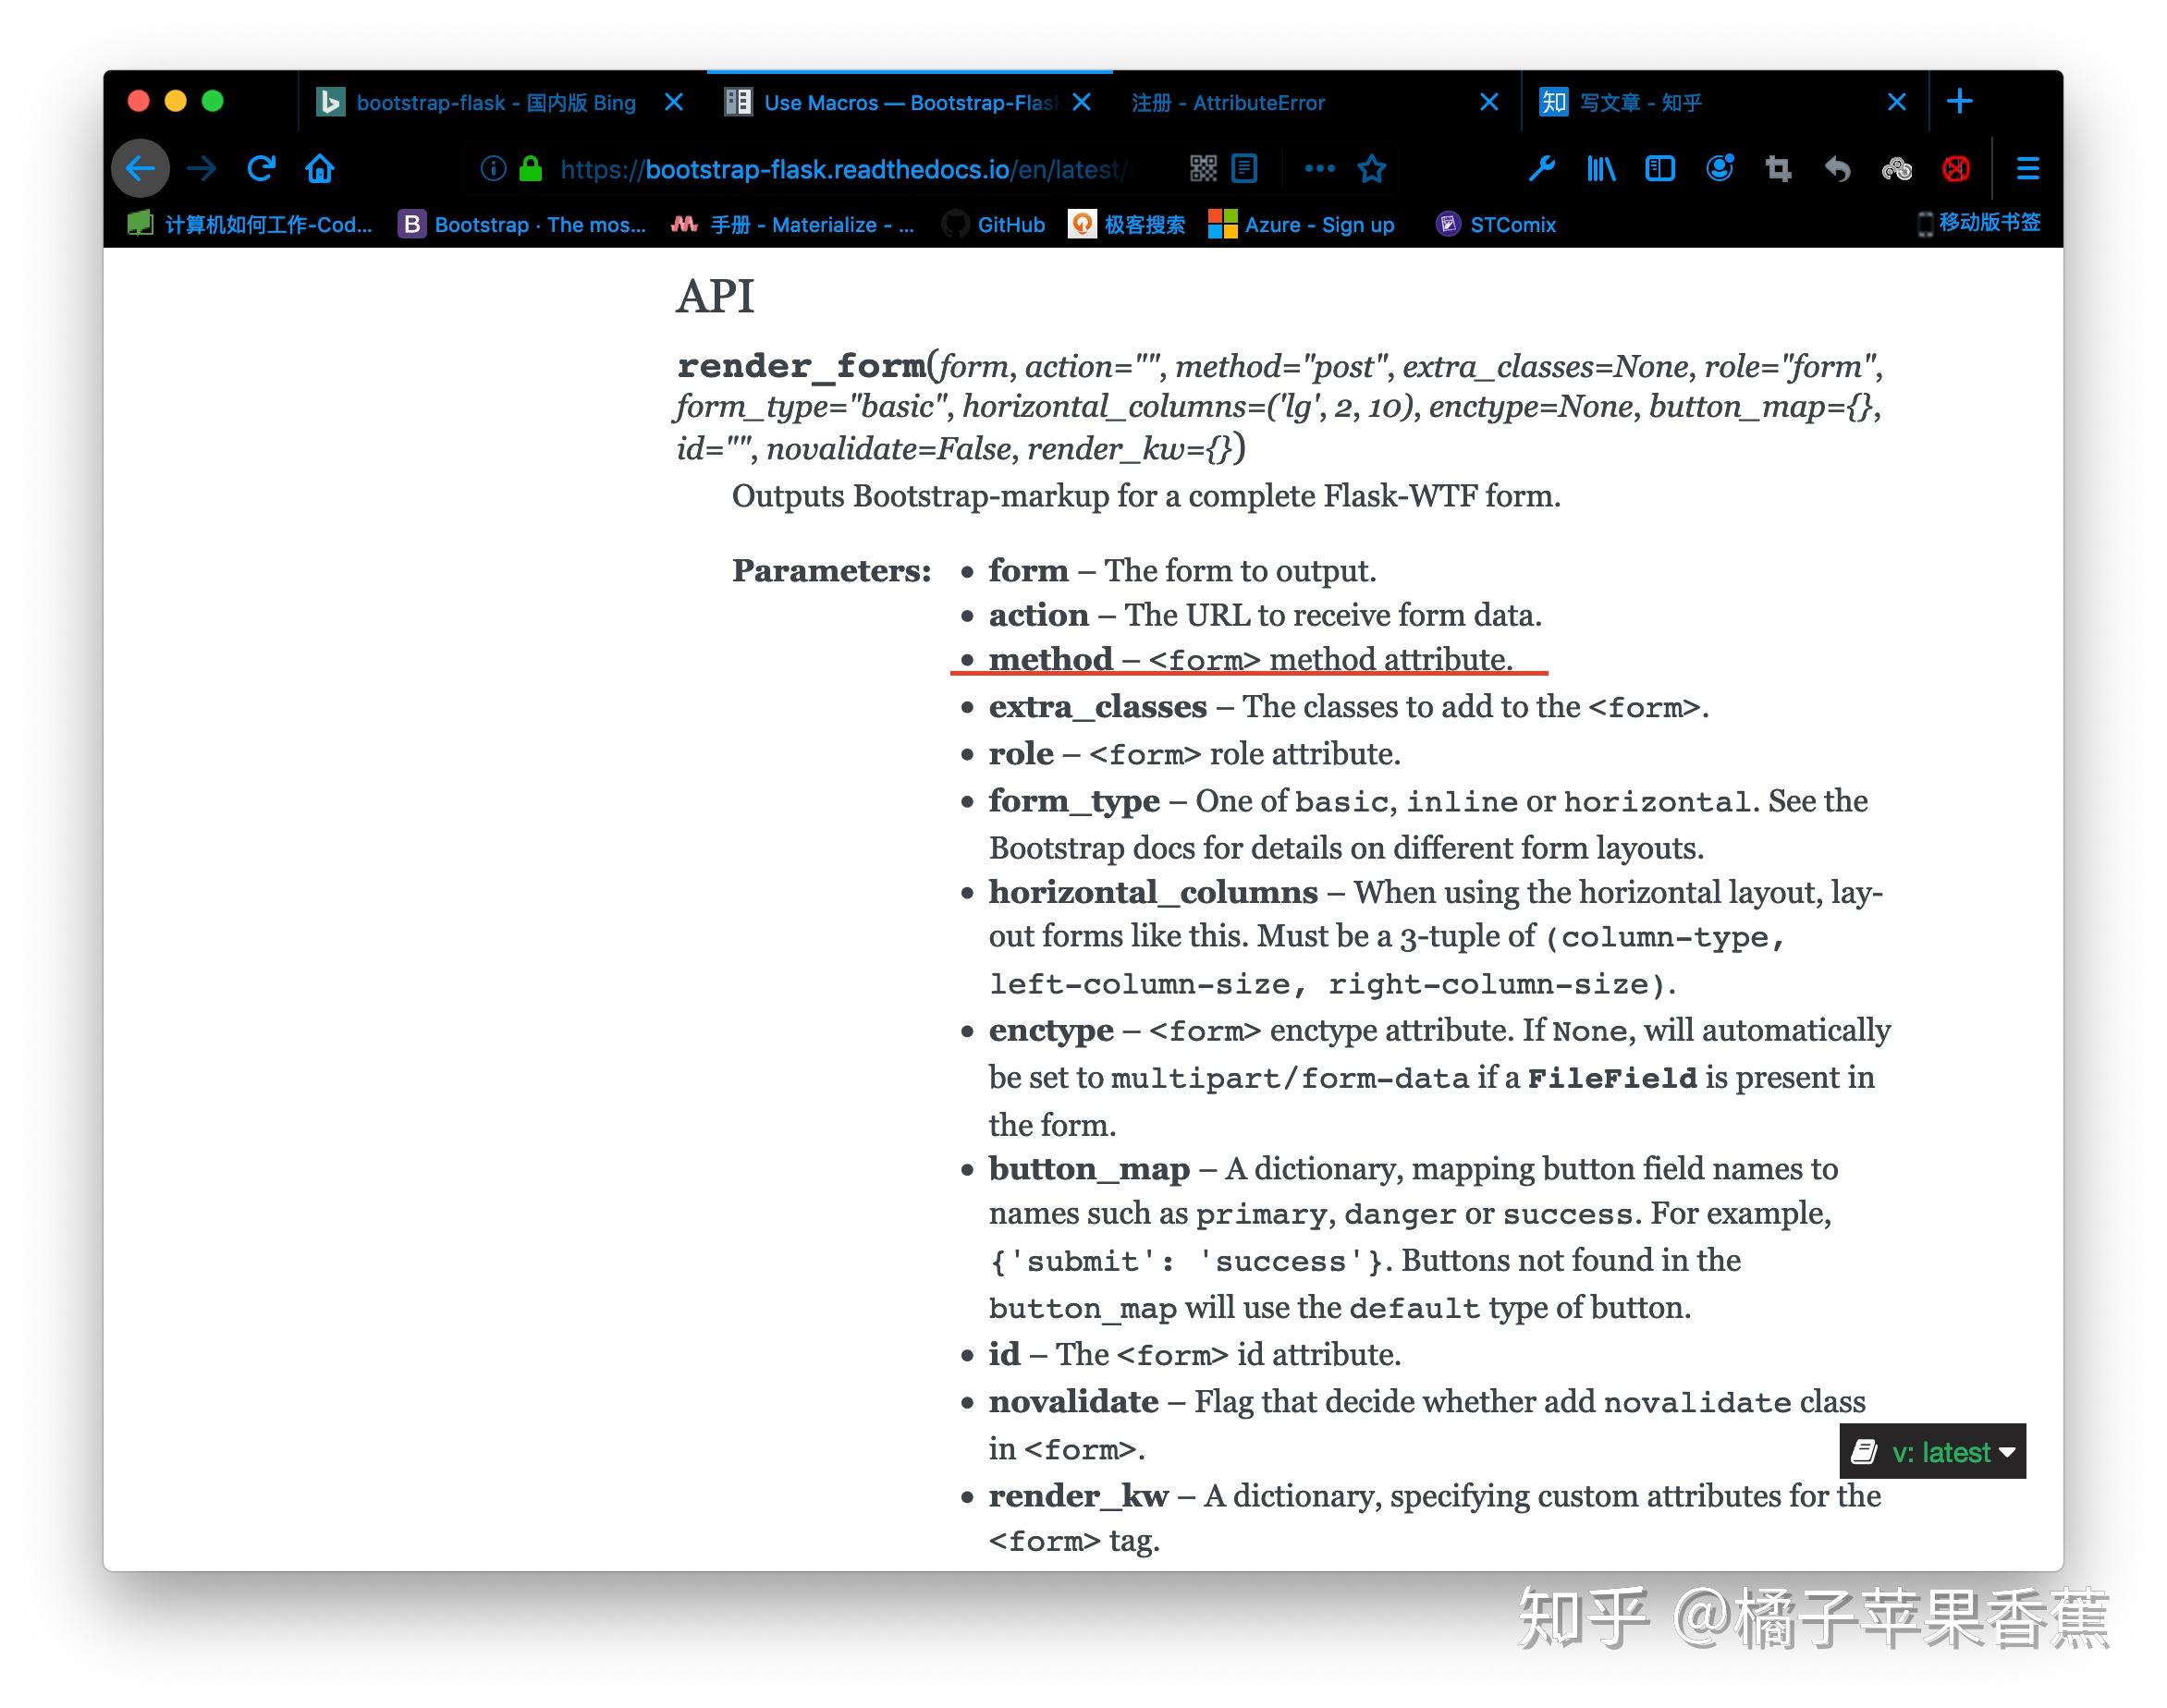Open the wrench developer tools icon
The image size is (2167, 1708).
pos(1541,168)
